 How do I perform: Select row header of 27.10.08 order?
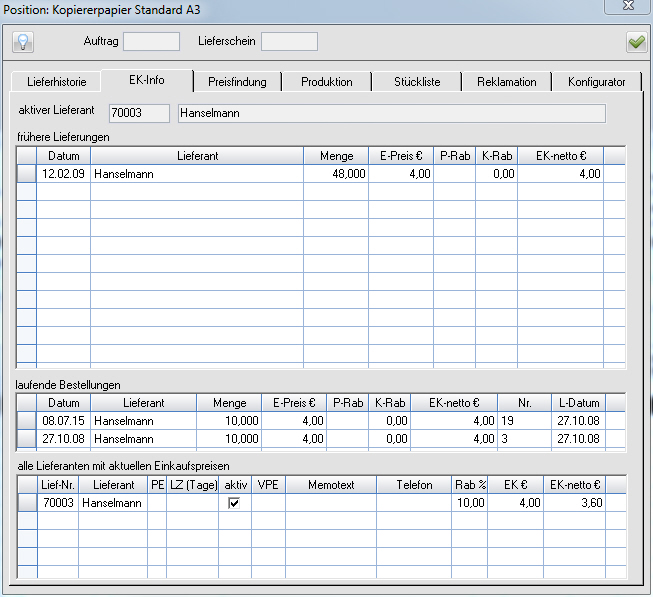coord(27,439)
